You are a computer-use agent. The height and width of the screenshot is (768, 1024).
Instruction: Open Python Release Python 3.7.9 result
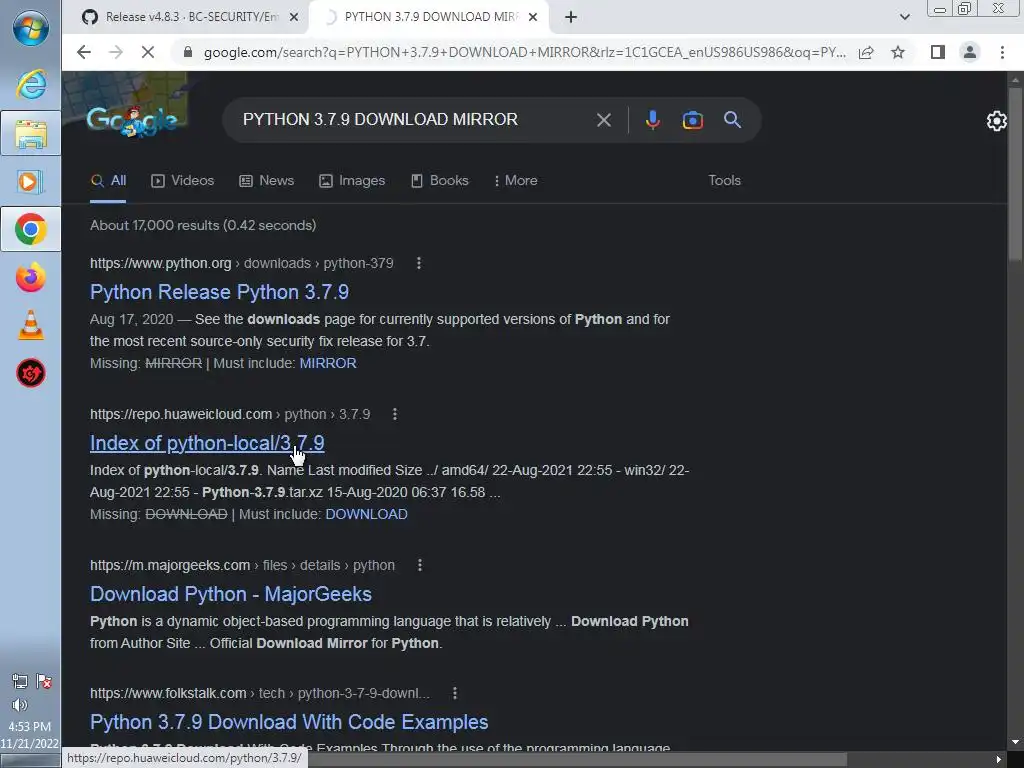219,292
